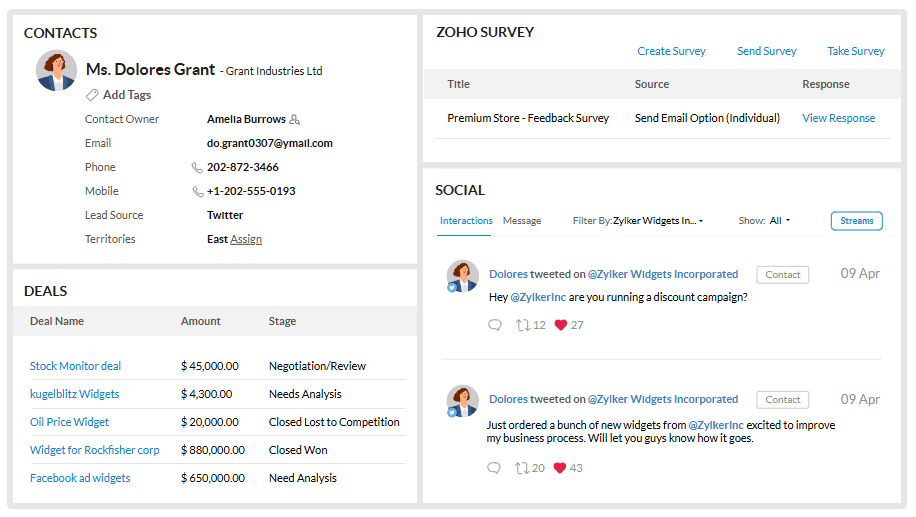This screenshot has height=517, width=916.
Task: Click the Streams button
Action: (x=856, y=221)
